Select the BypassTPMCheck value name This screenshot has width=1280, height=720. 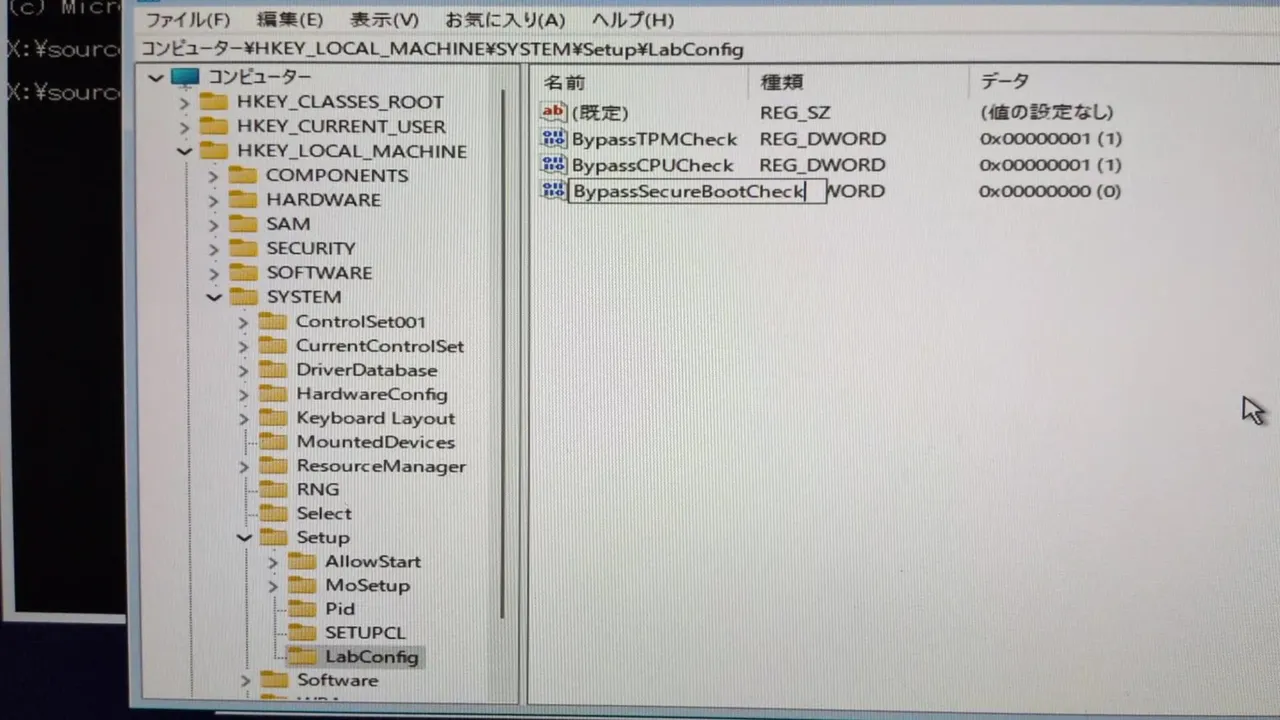(654, 139)
